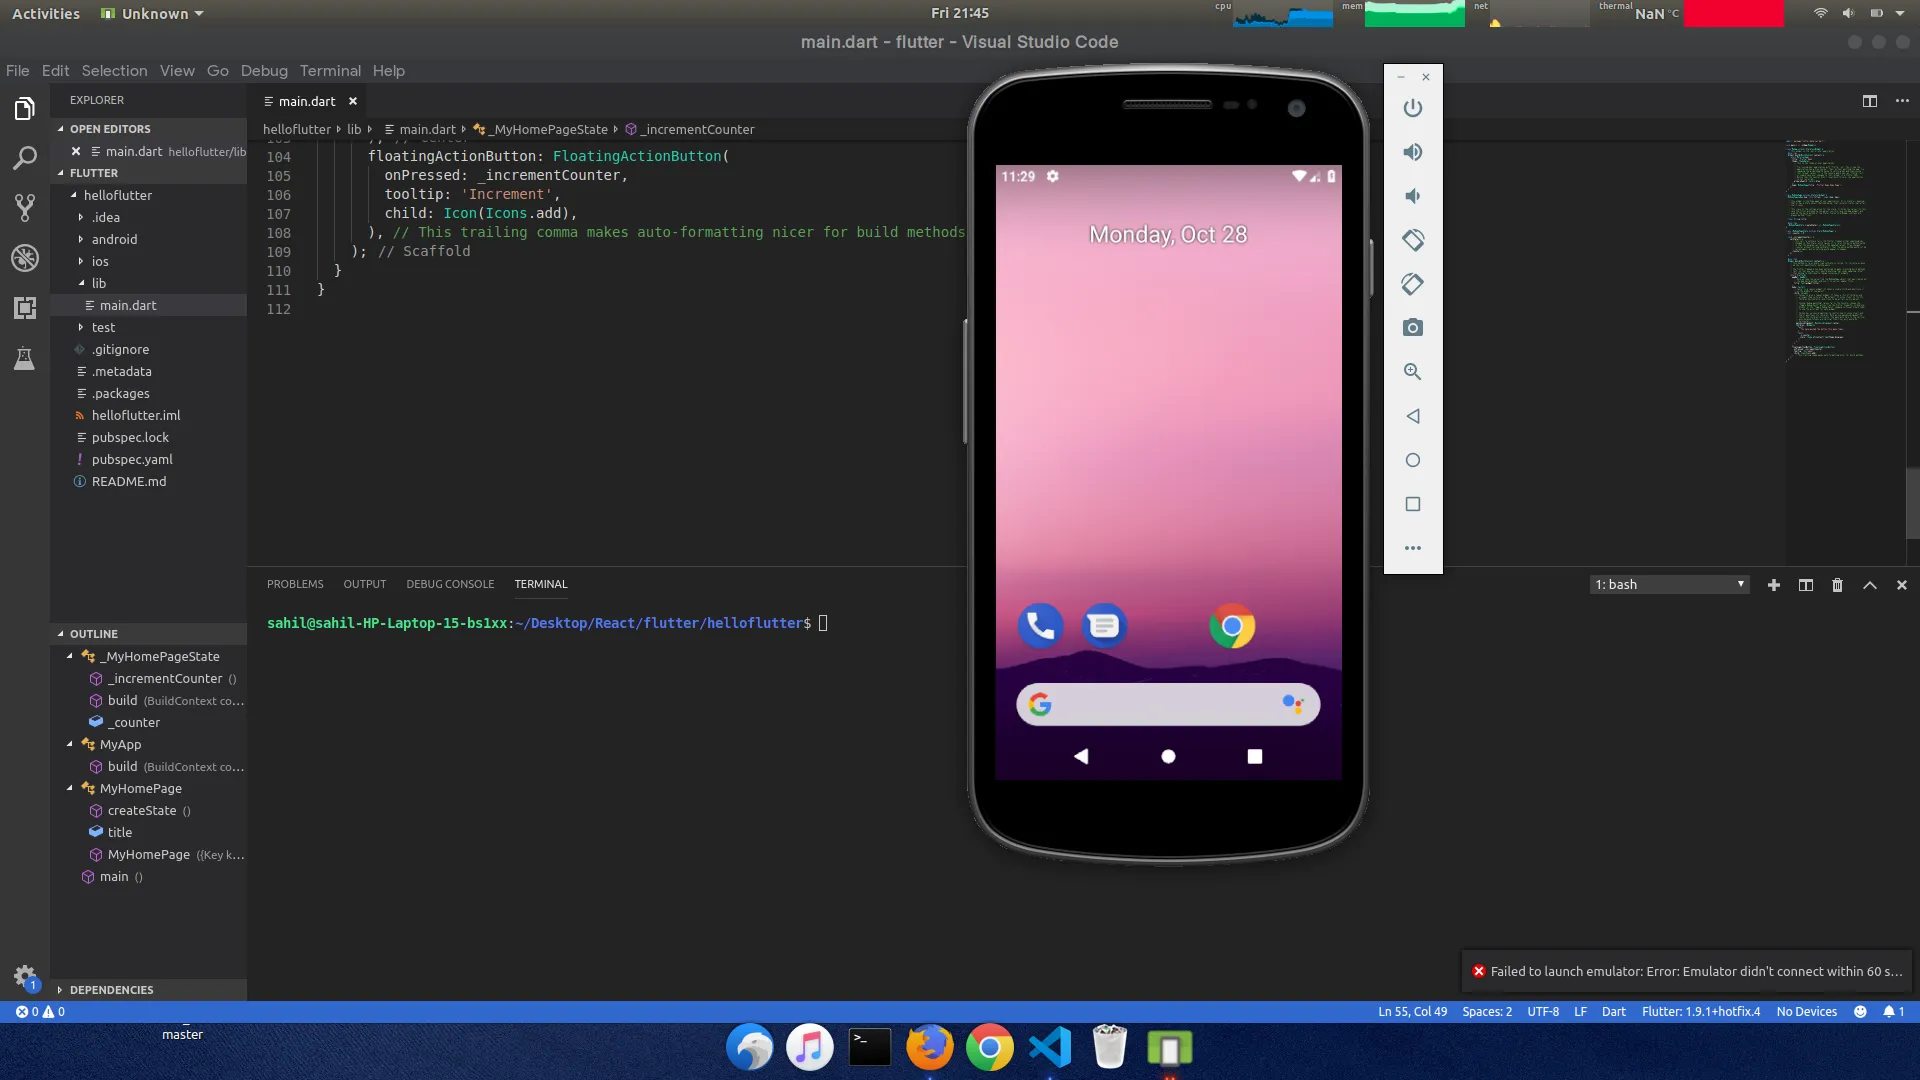This screenshot has width=1920, height=1080.
Task: Open pubspec.yaml in the explorer
Action: pyautogui.click(x=132, y=460)
